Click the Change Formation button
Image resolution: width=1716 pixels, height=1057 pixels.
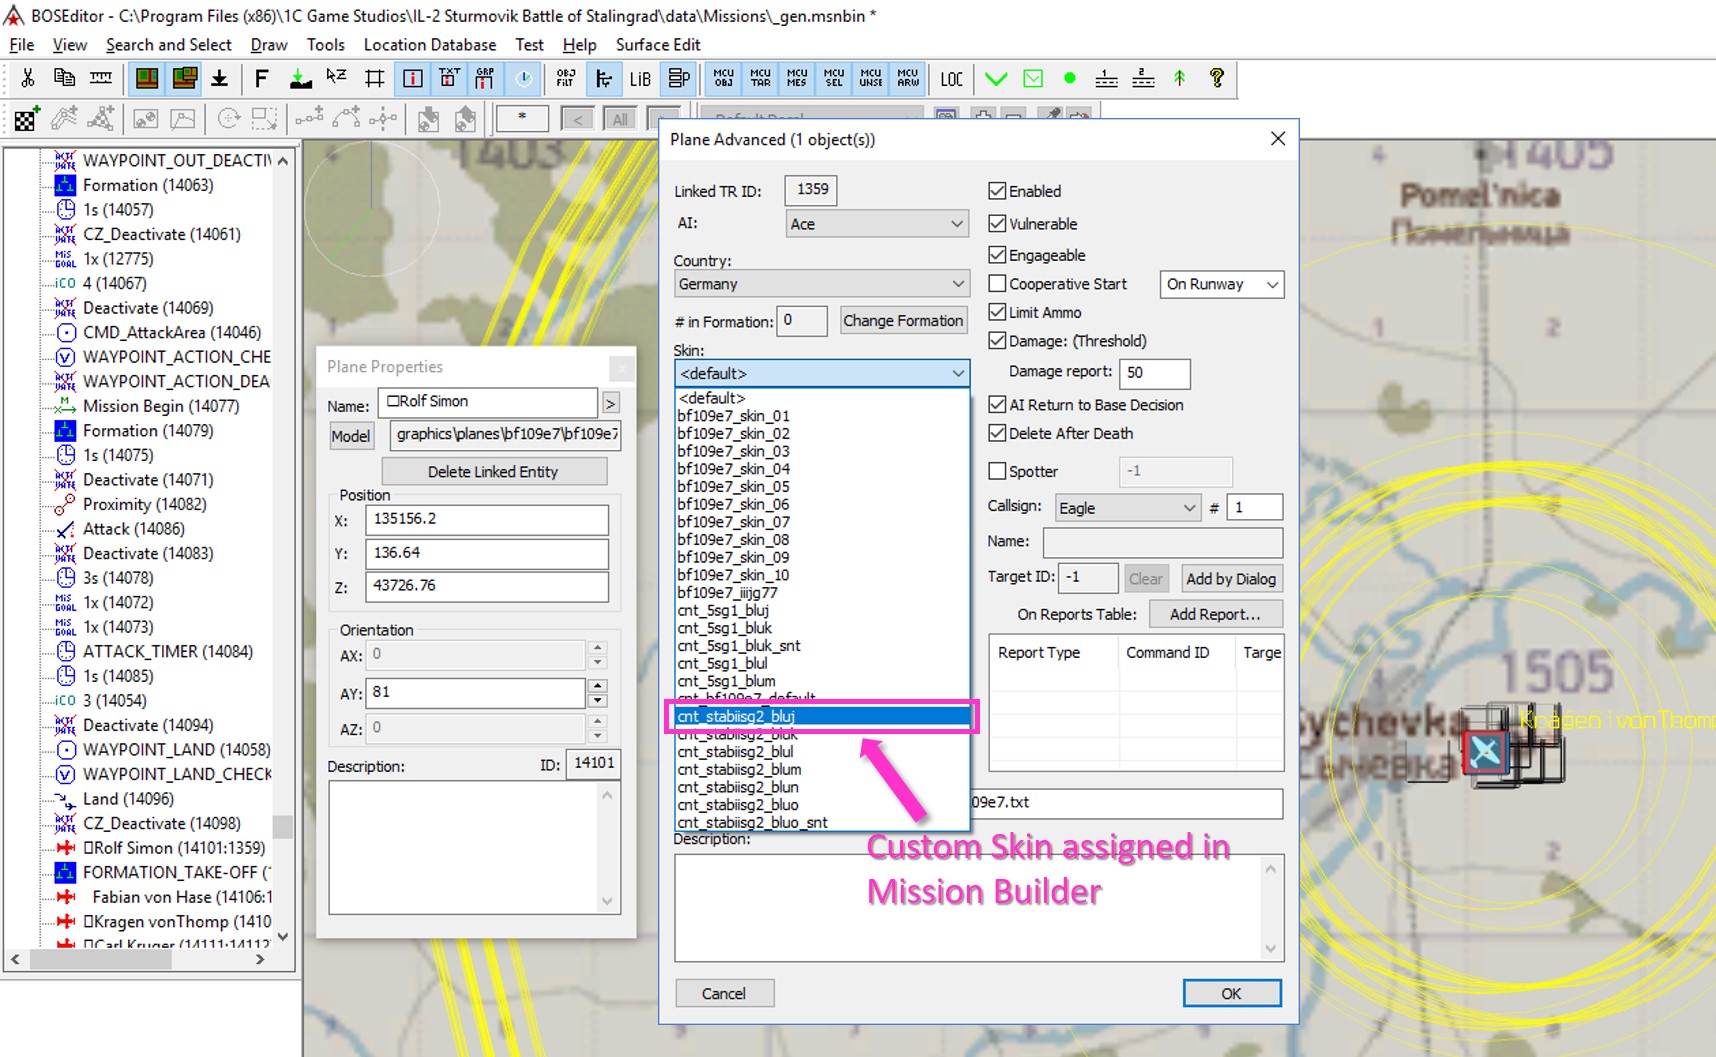pos(902,321)
